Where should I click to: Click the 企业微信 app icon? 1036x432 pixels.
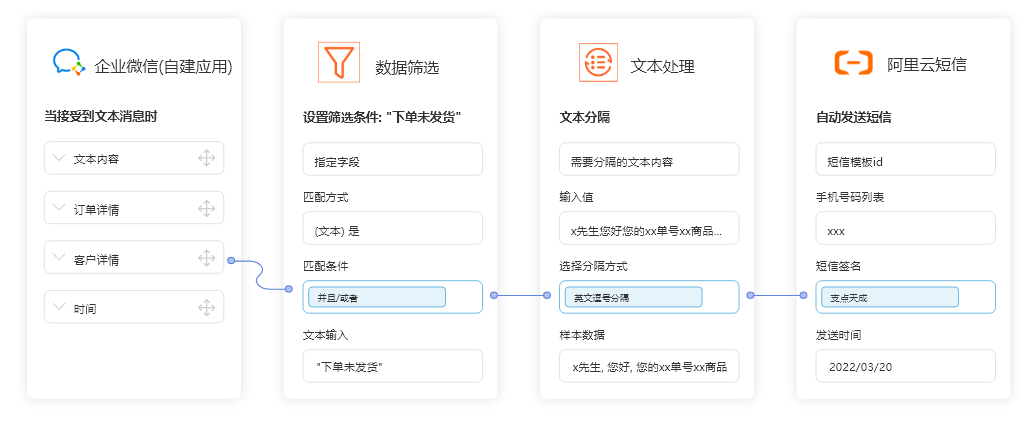point(68,64)
